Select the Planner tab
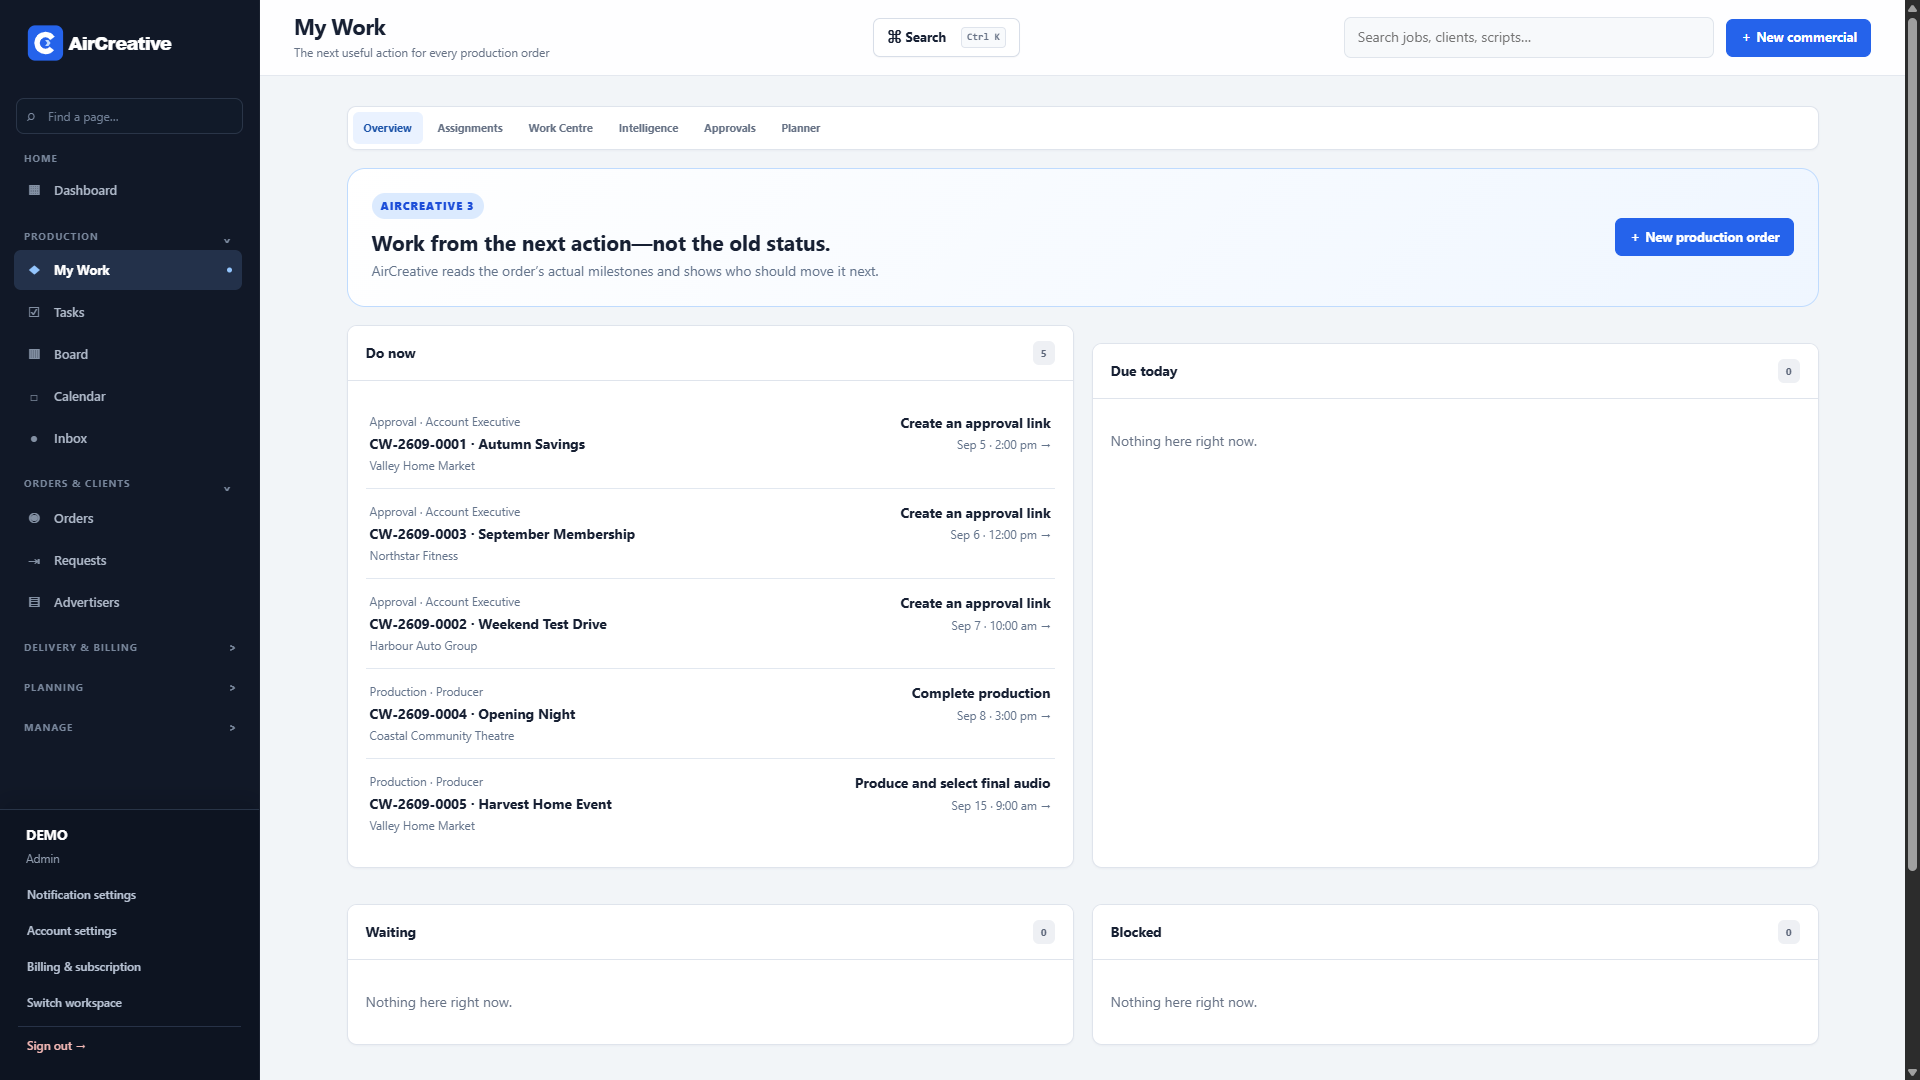Viewport: 1920px width, 1080px height. click(800, 128)
